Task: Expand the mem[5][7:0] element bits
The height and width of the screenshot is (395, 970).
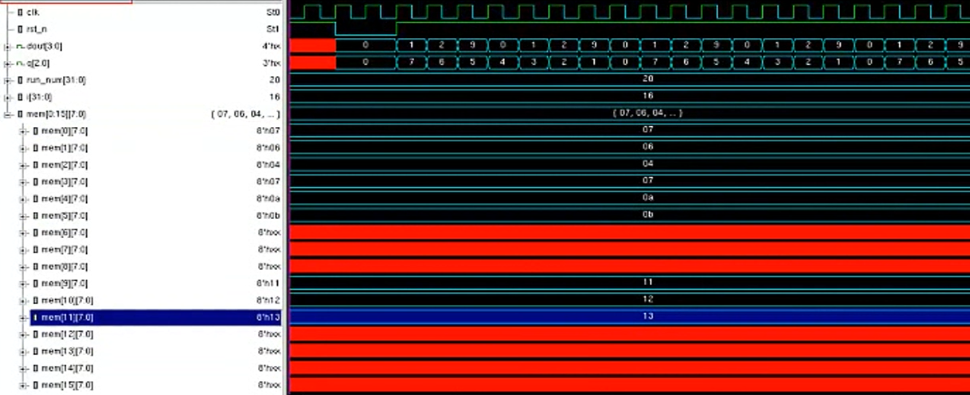Action: click(x=24, y=216)
